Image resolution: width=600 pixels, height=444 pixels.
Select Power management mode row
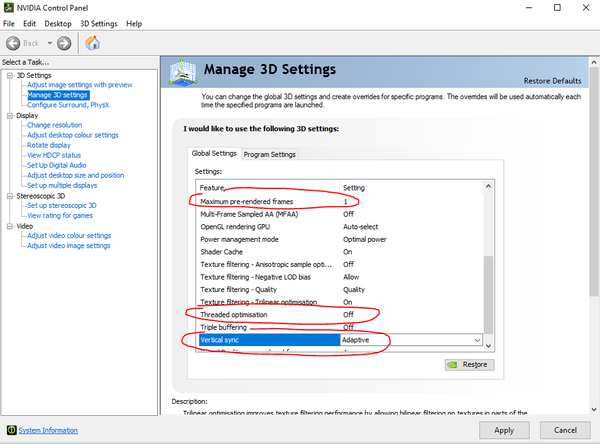coord(339,240)
